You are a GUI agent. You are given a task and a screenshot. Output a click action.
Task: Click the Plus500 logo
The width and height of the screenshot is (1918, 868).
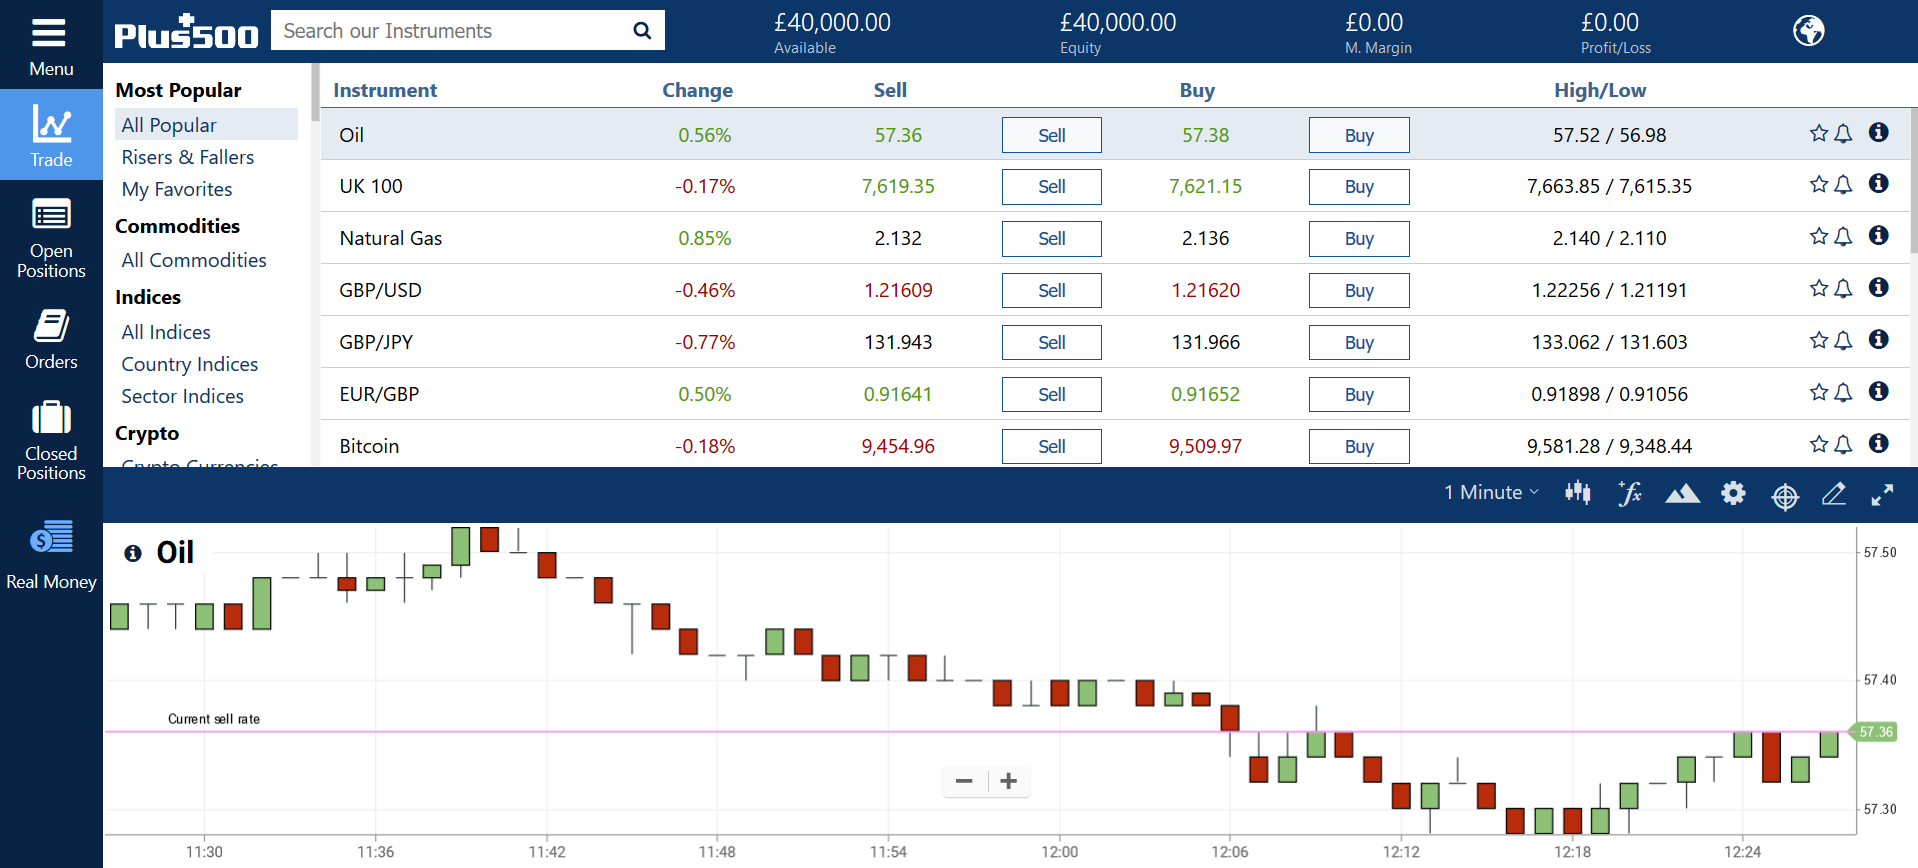(186, 32)
